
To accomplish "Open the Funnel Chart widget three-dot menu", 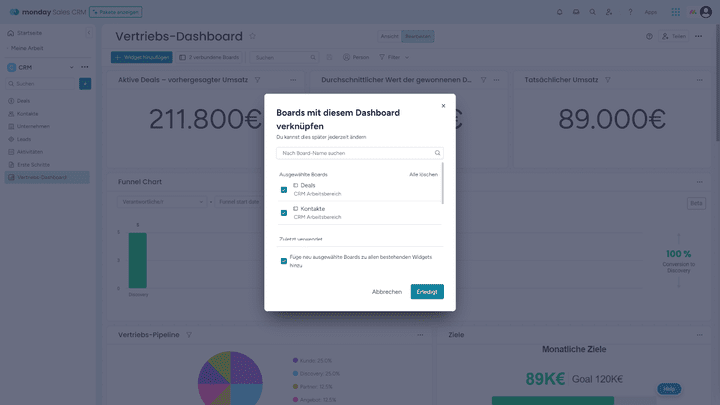I will [699, 182].
